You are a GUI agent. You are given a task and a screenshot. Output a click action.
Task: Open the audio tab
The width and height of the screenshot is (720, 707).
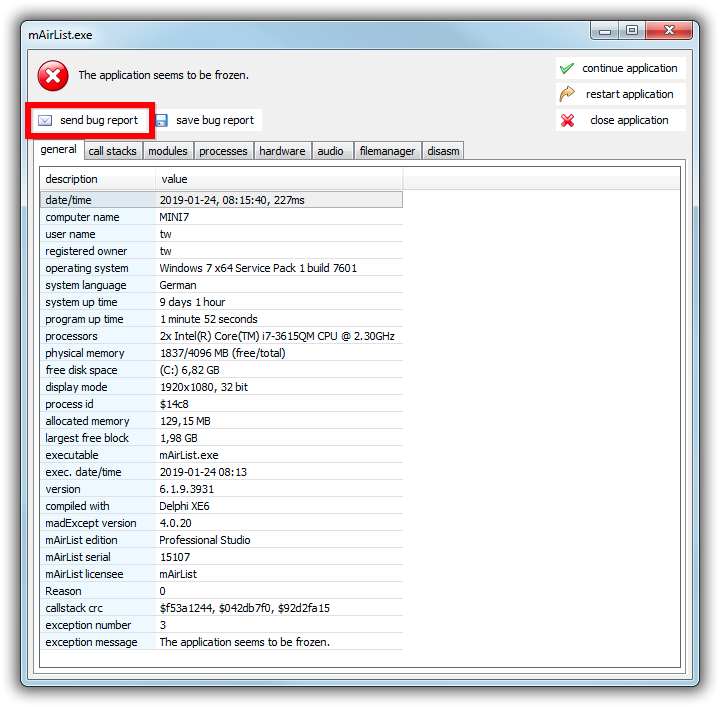click(330, 151)
